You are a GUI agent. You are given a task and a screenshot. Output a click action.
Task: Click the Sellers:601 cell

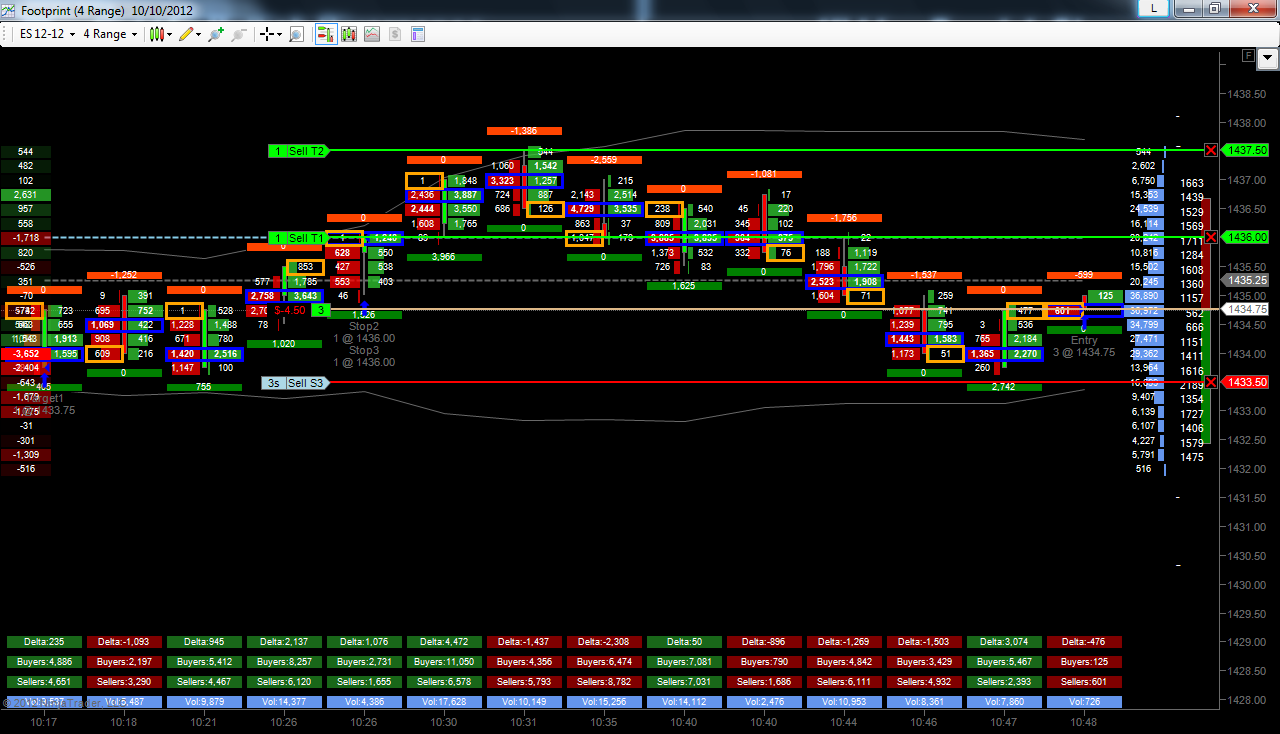tap(1084, 682)
